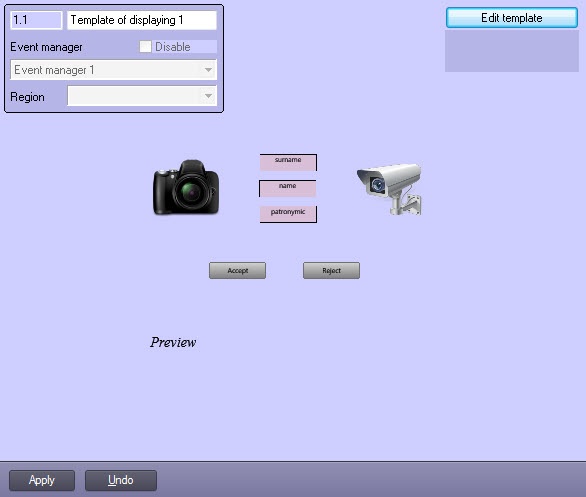This screenshot has width=586, height=497.
Task: Click the white surveillance camera icon
Action: coord(389,189)
